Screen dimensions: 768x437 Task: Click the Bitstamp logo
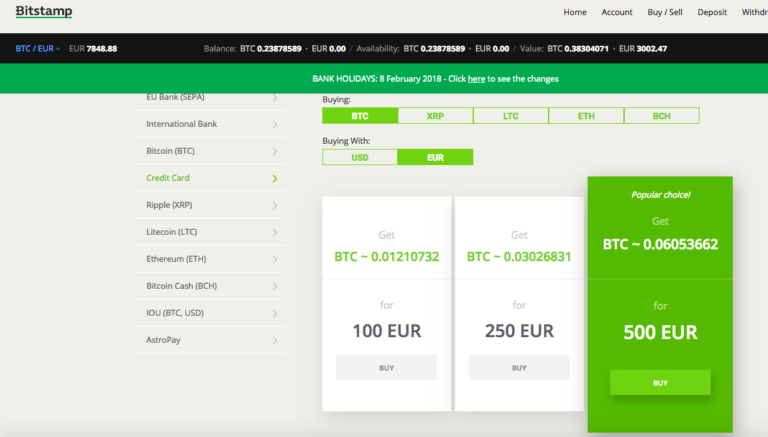44,11
